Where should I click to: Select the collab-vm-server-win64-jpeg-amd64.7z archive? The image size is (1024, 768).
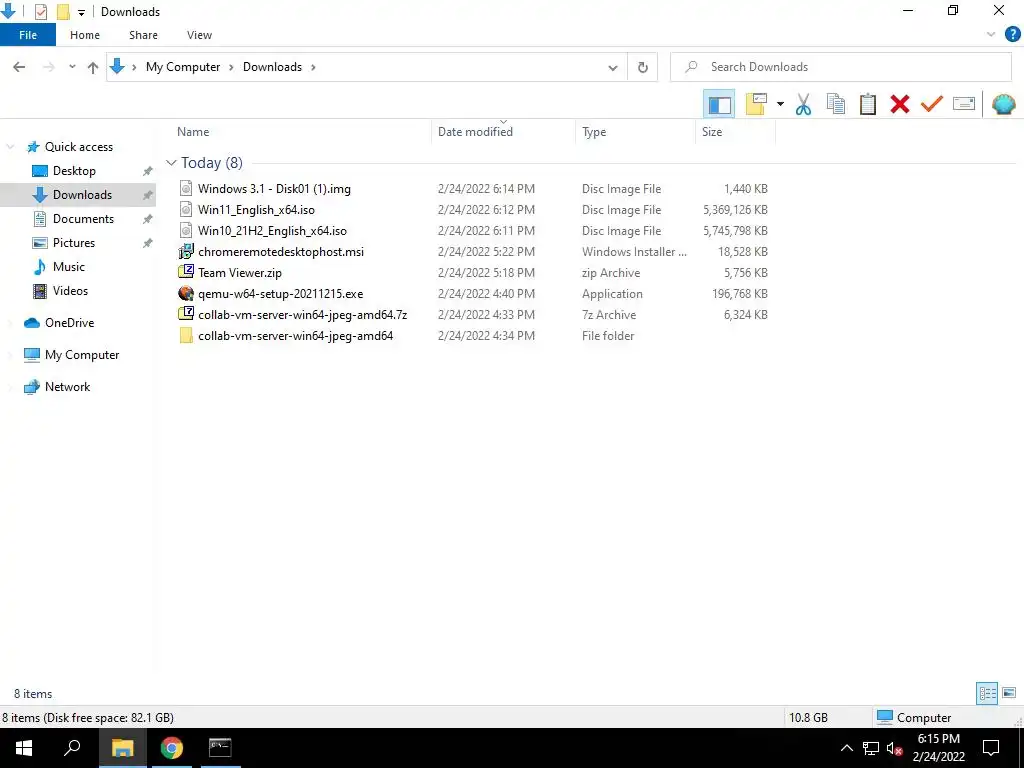(x=302, y=315)
